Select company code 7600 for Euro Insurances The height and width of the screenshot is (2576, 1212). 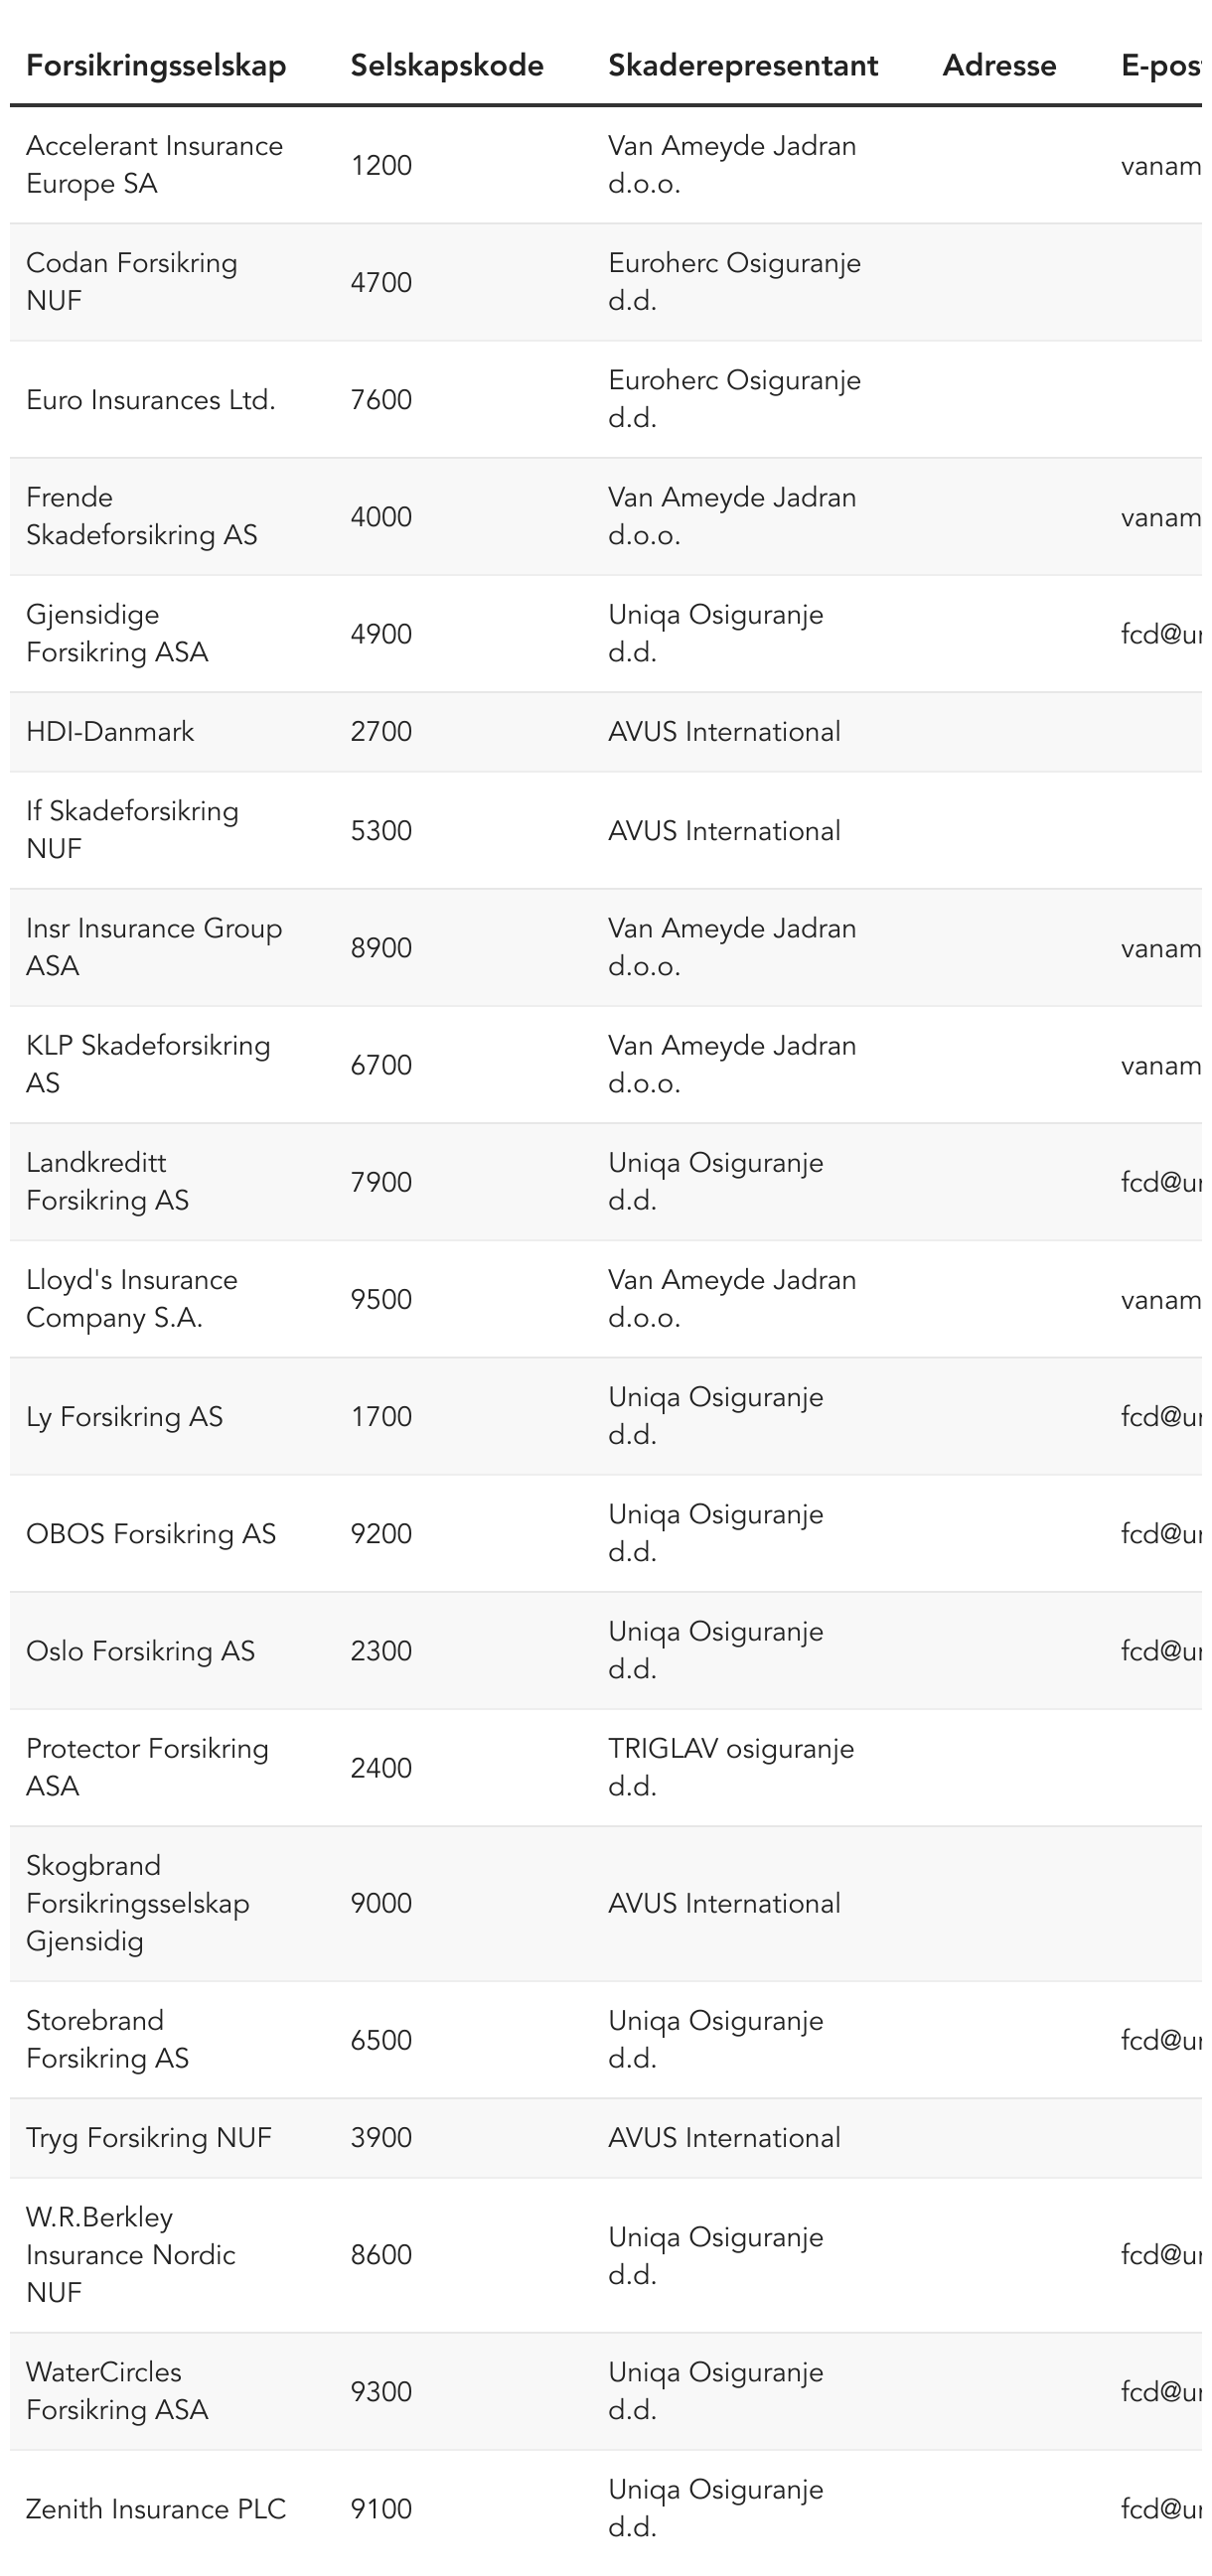coord(381,400)
